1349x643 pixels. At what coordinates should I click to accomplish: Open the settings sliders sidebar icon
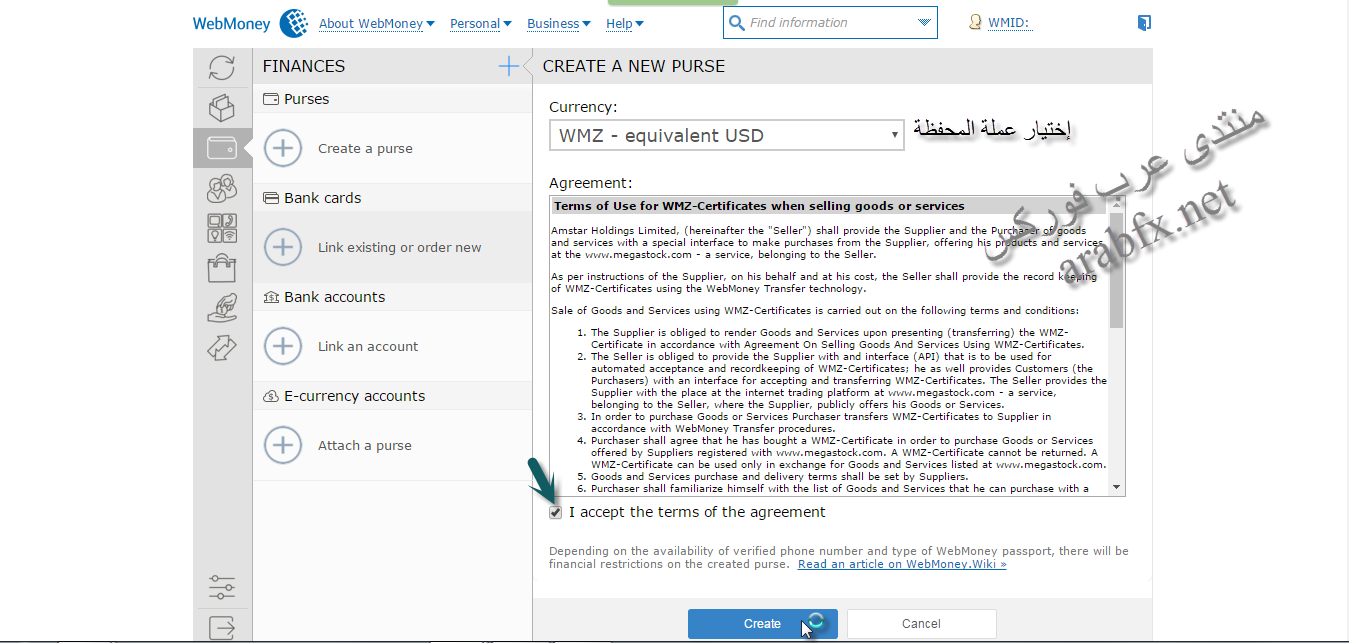pyautogui.click(x=222, y=587)
